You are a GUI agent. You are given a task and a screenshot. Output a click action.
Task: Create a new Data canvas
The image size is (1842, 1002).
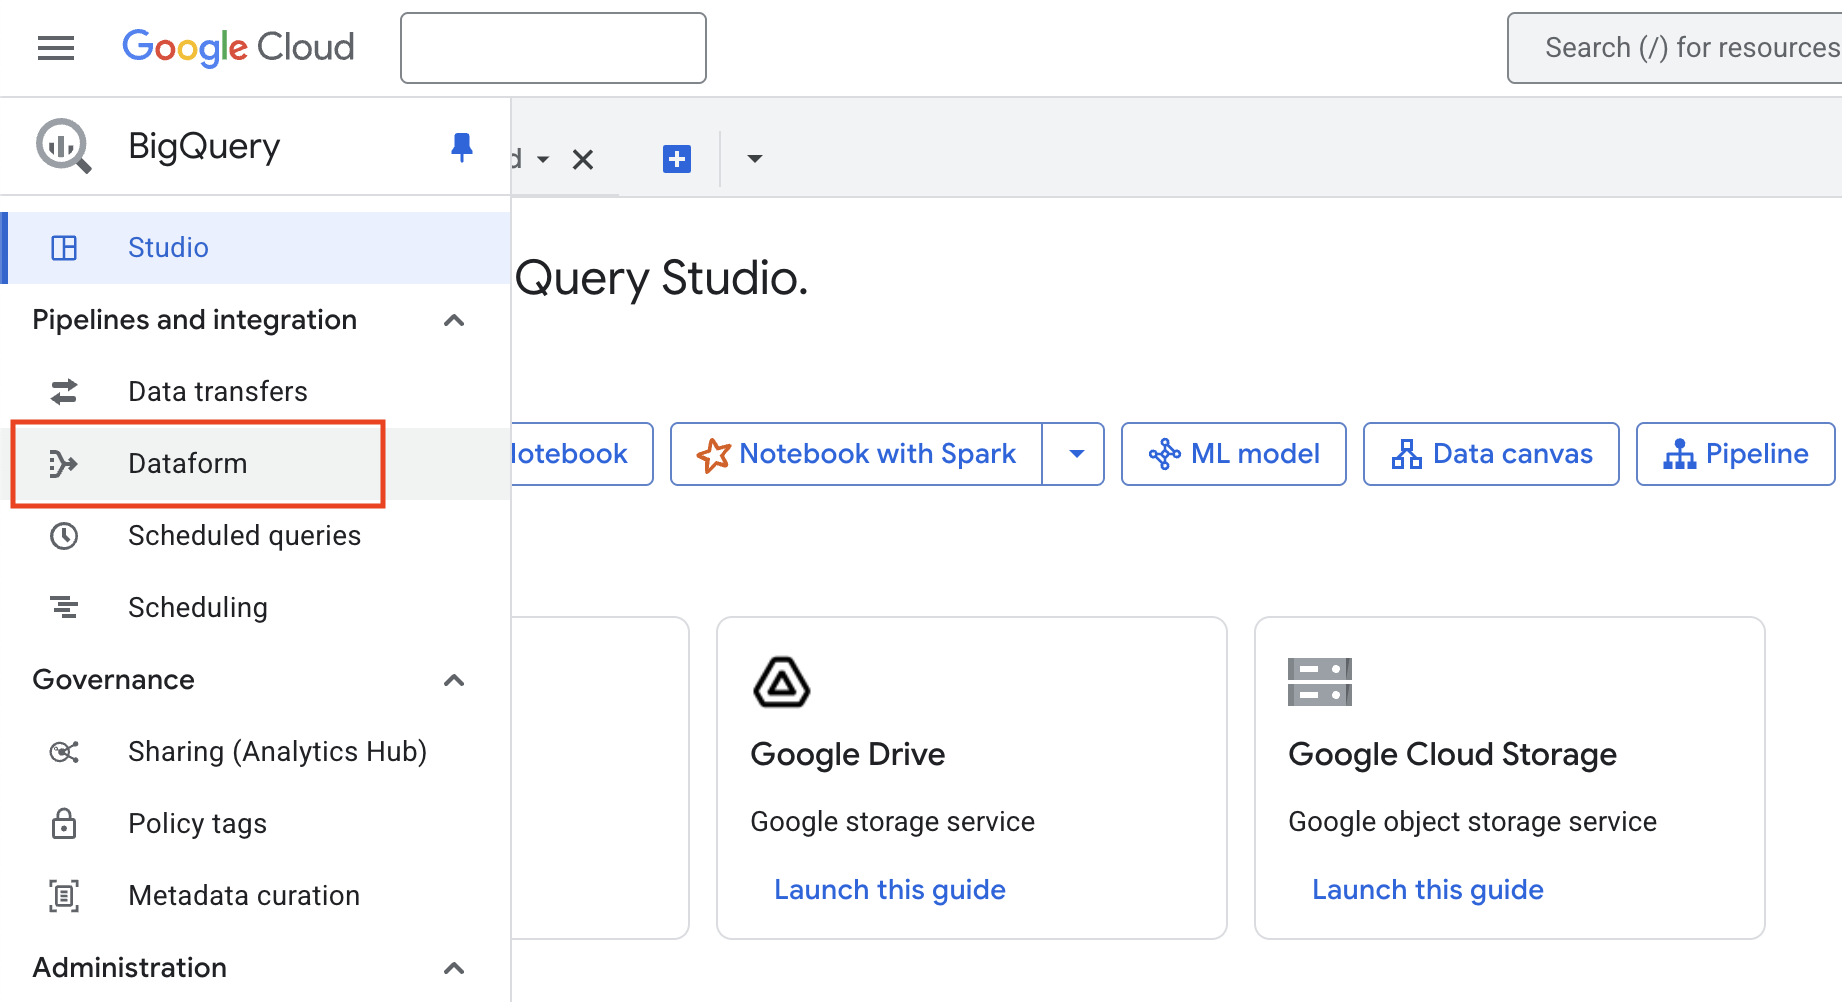point(1491,454)
